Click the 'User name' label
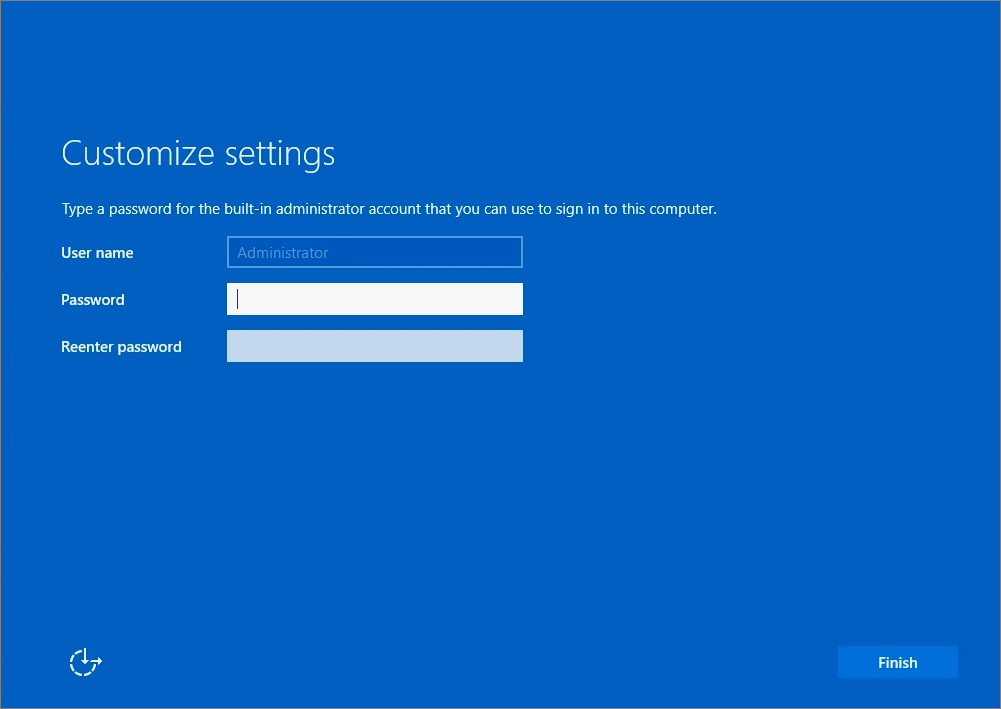Screen dimensions: 1001x709 (97, 253)
